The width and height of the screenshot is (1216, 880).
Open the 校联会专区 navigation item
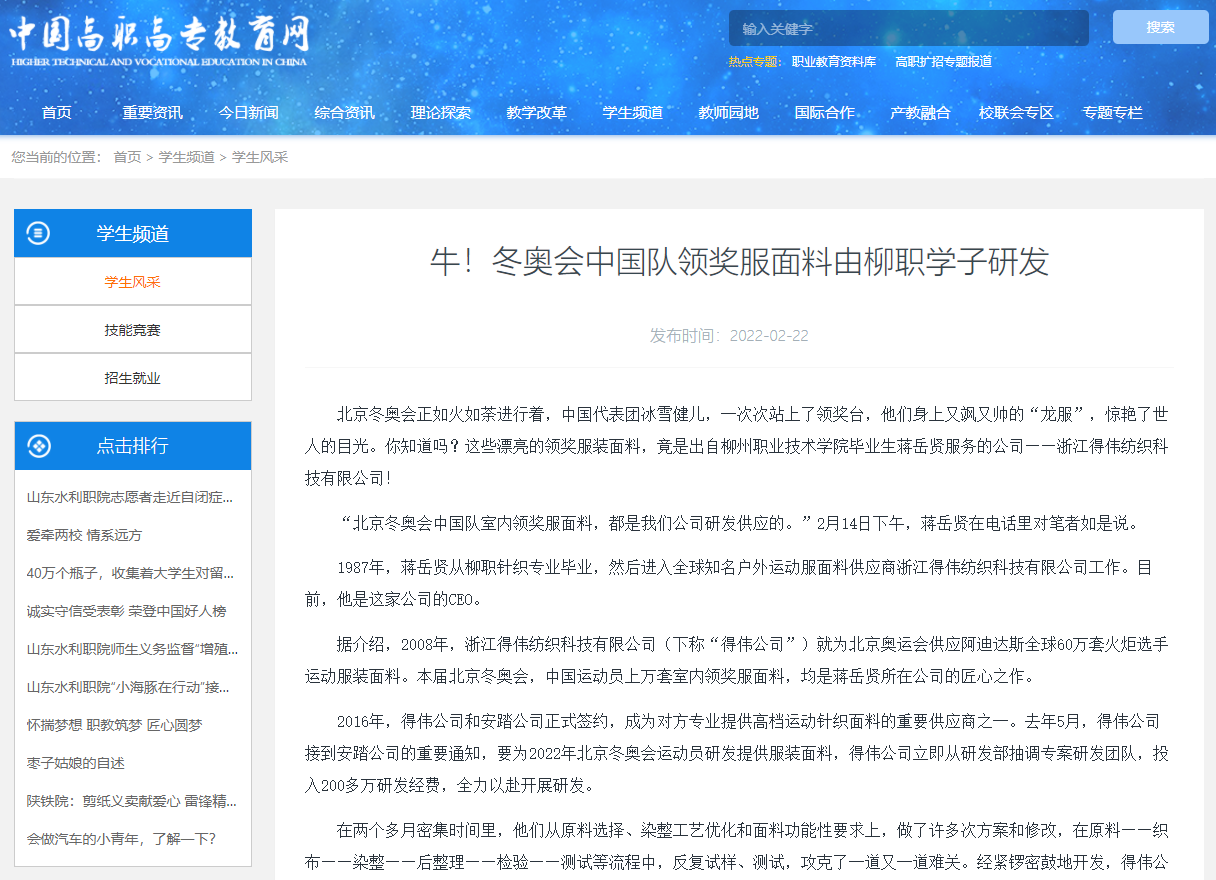1016,113
